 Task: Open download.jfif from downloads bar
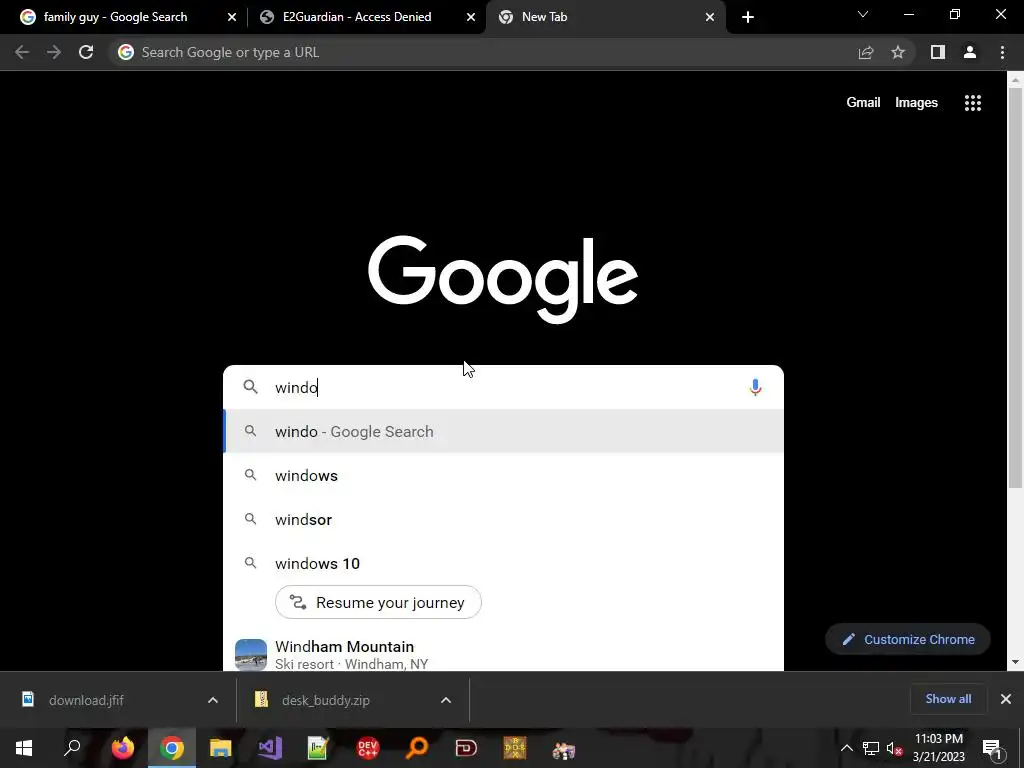[86, 700]
